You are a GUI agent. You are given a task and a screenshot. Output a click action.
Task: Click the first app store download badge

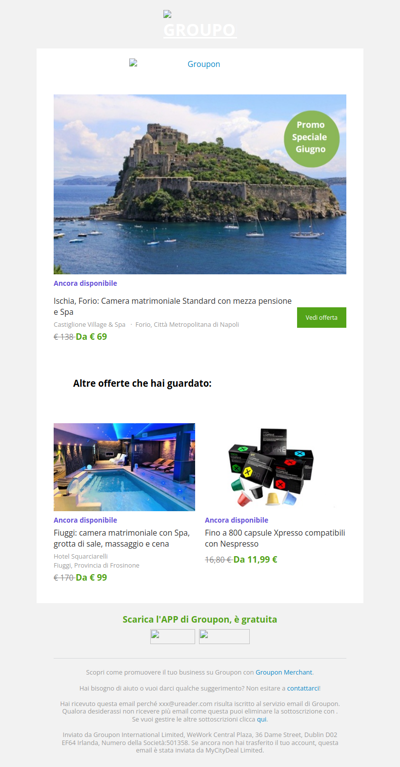tap(173, 636)
